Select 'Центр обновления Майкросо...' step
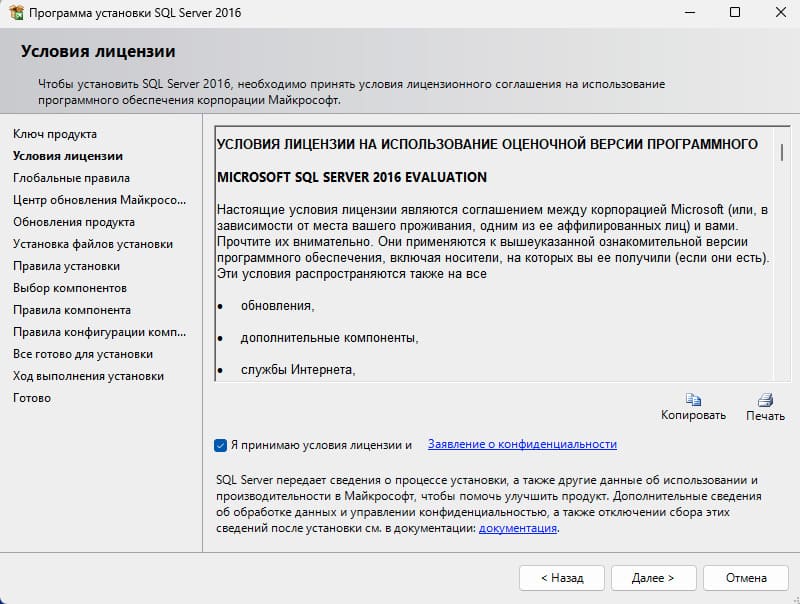The image size is (800, 604). (x=99, y=200)
